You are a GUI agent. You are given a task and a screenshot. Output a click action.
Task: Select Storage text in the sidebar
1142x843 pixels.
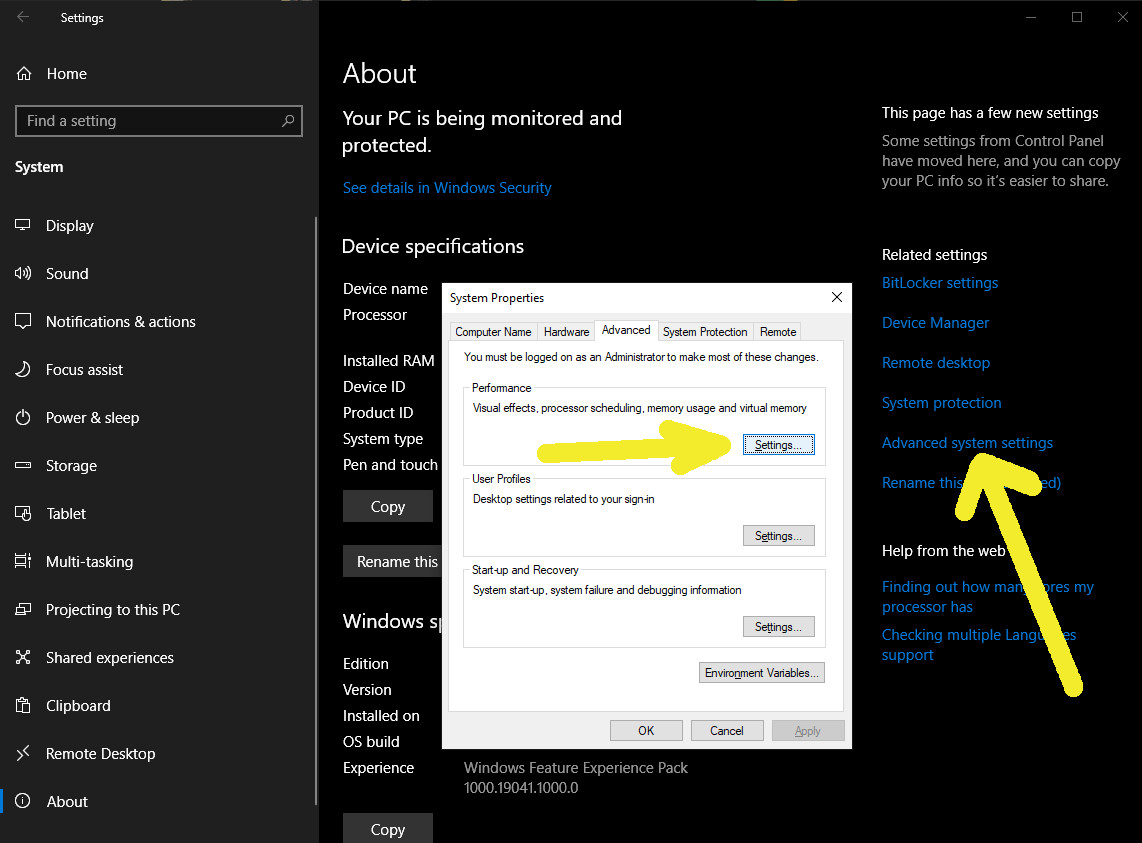pos(71,466)
